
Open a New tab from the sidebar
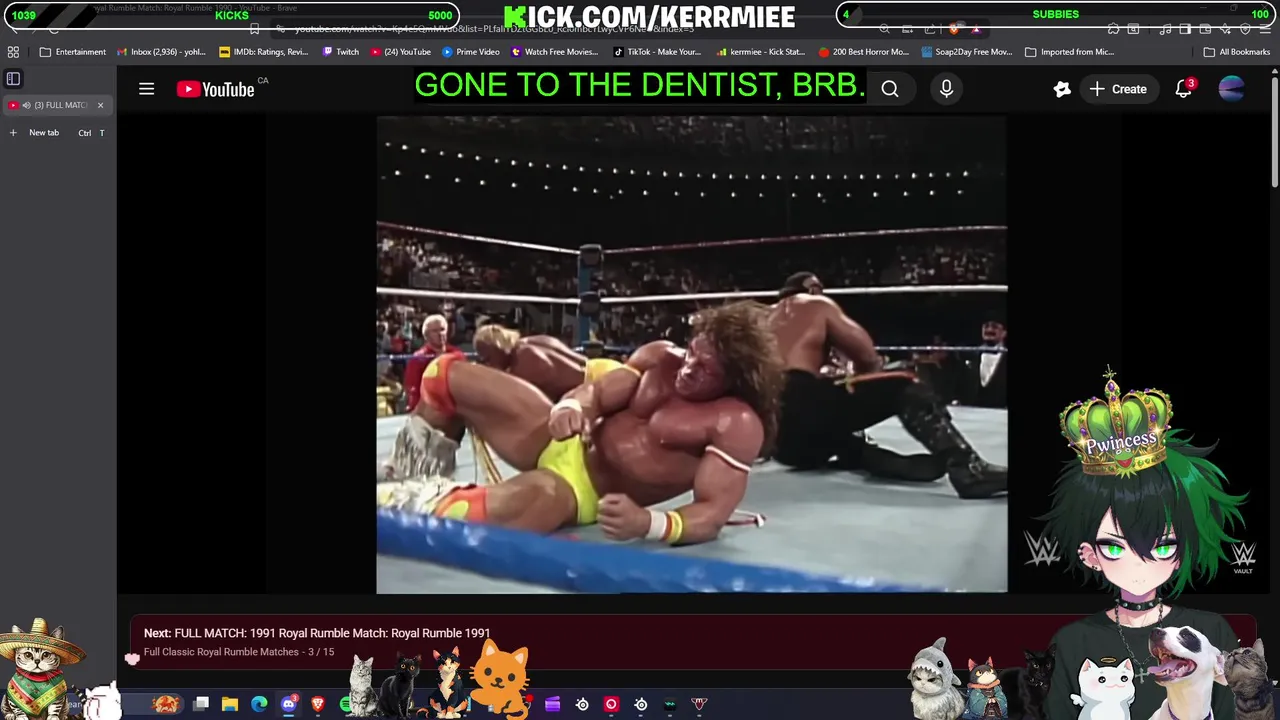click(x=43, y=132)
